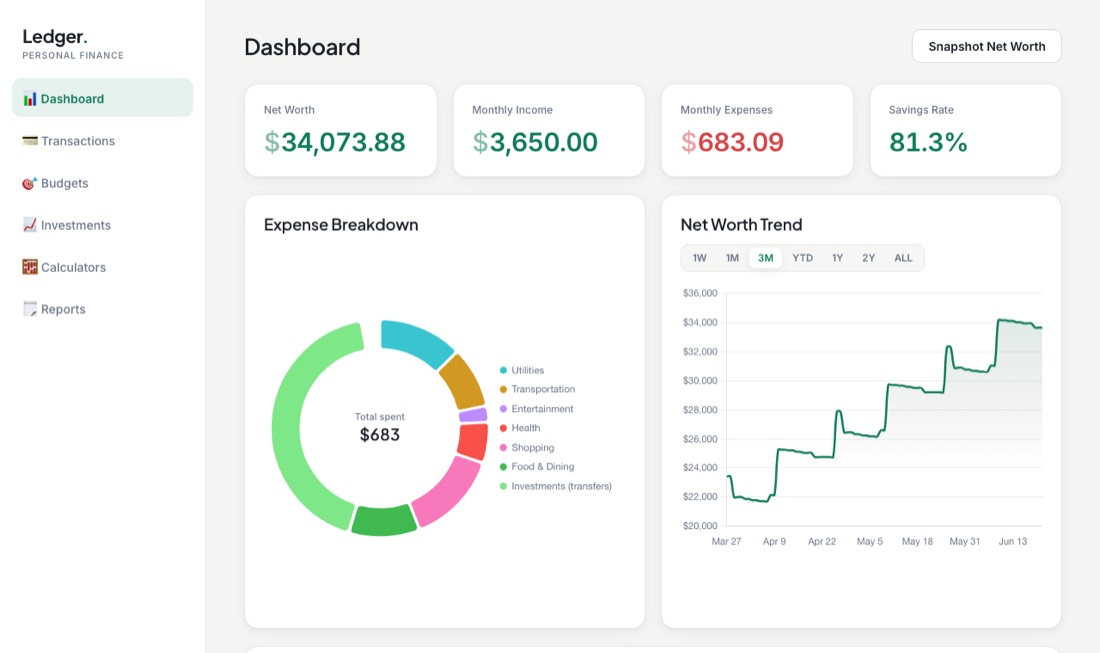Viewport: 1100px width, 653px height.
Task: Click the Savings Rate value 81.3%
Action: pos(928,142)
